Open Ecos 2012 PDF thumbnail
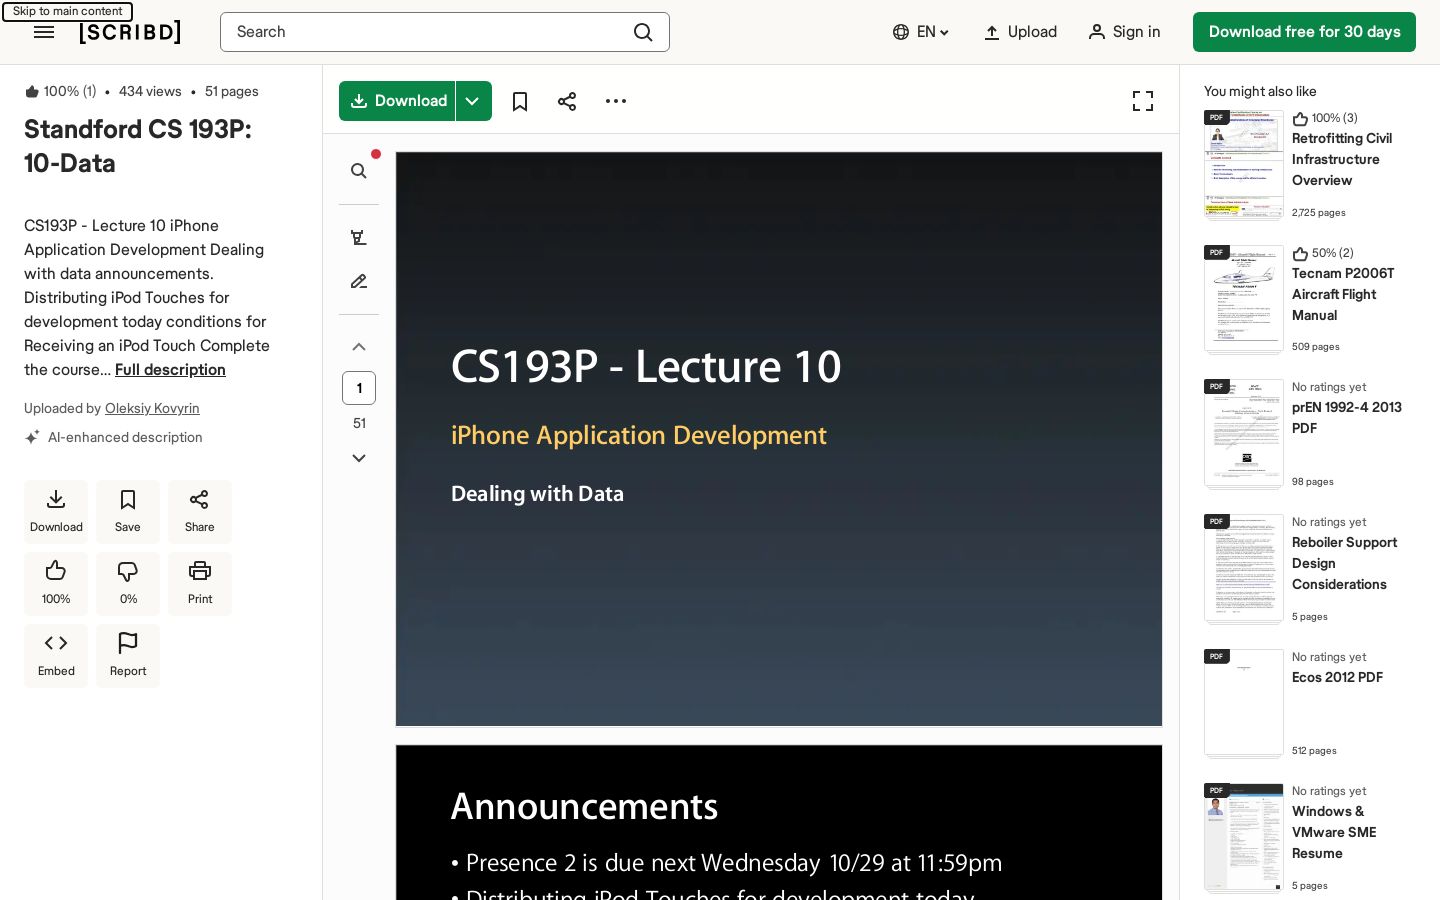This screenshot has height=900, width=1440. pos(1244,703)
